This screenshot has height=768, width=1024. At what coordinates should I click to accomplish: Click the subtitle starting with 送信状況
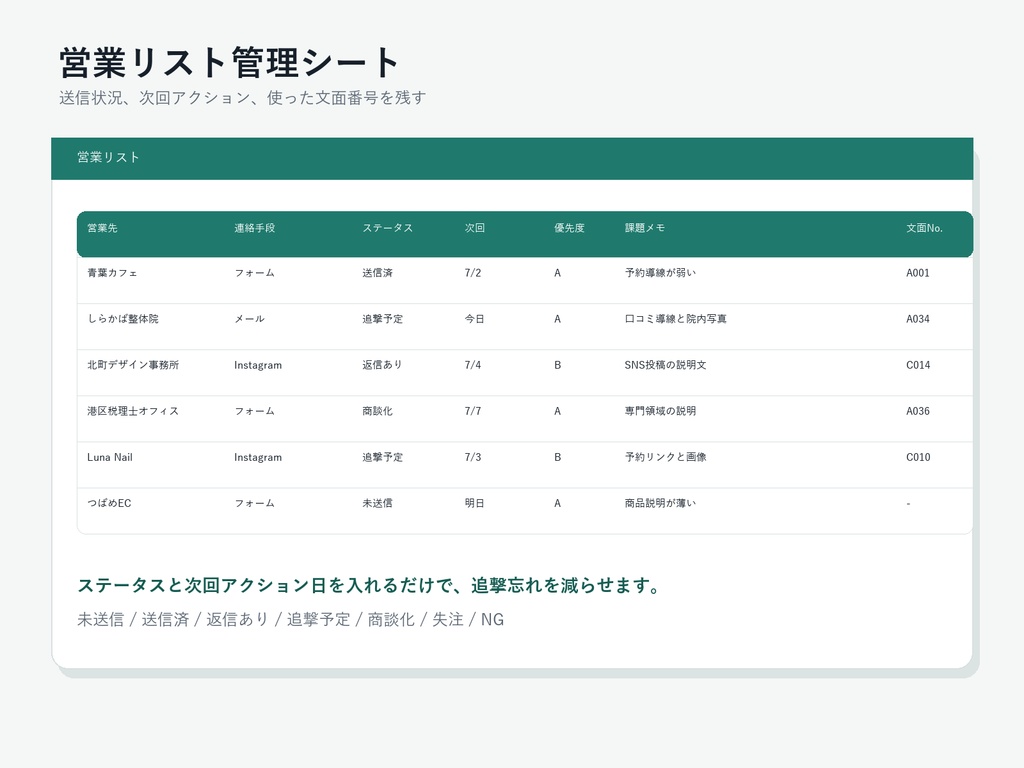pyautogui.click(x=242, y=98)
